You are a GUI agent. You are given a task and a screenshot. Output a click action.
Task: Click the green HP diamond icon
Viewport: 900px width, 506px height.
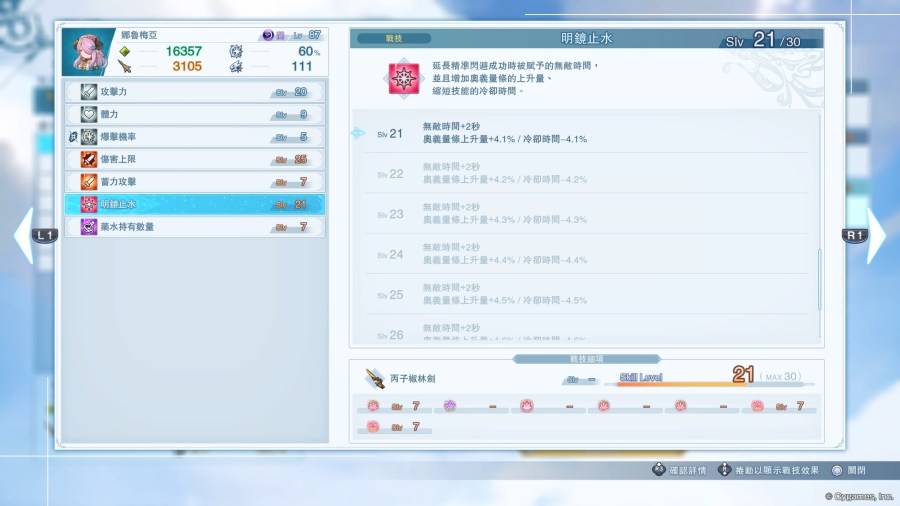(x=125, y=52)
